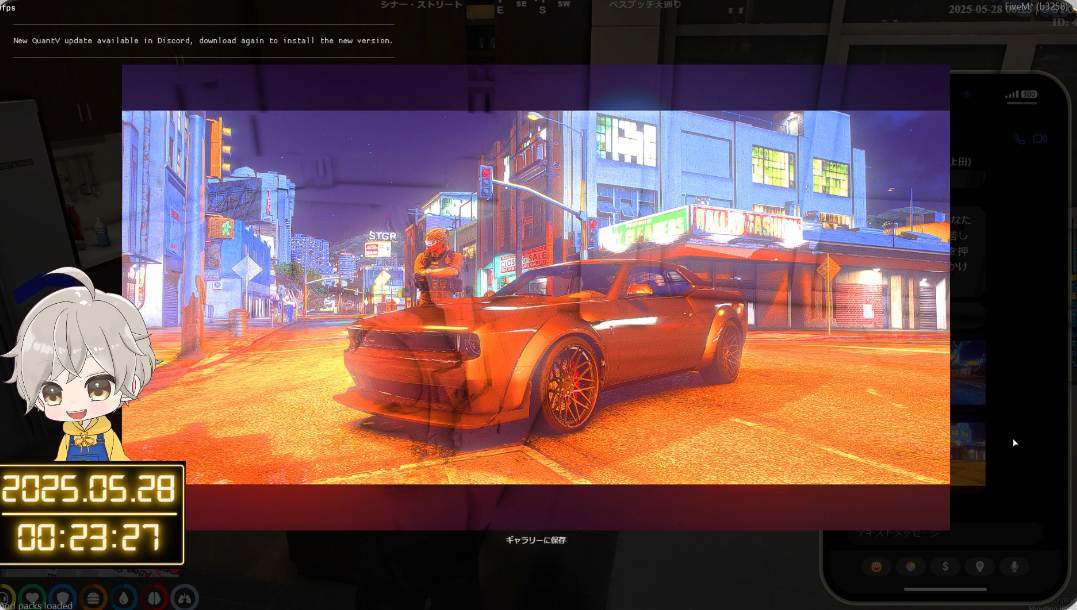
Task: Start a video call from the phone chat header
Action: (1040, 139)
